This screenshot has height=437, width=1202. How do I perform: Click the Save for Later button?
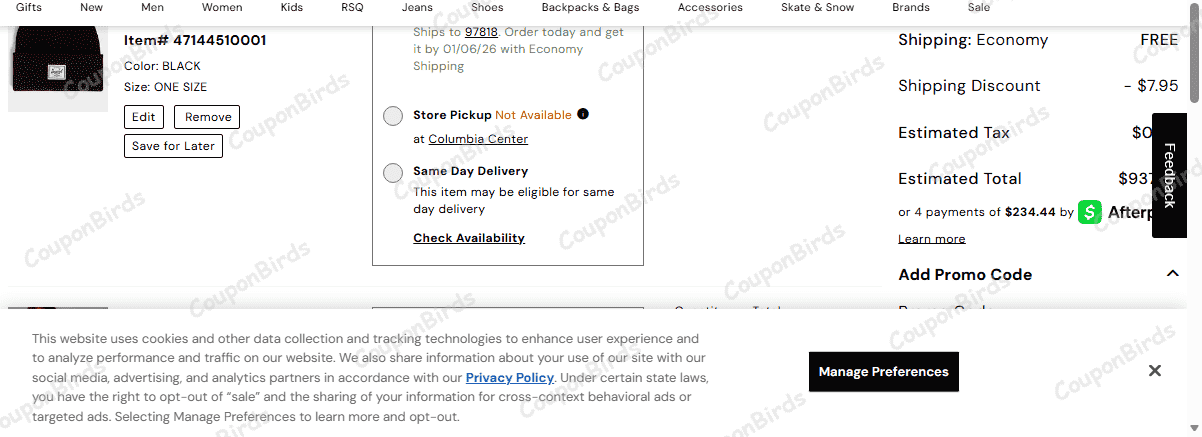point(173,146)
